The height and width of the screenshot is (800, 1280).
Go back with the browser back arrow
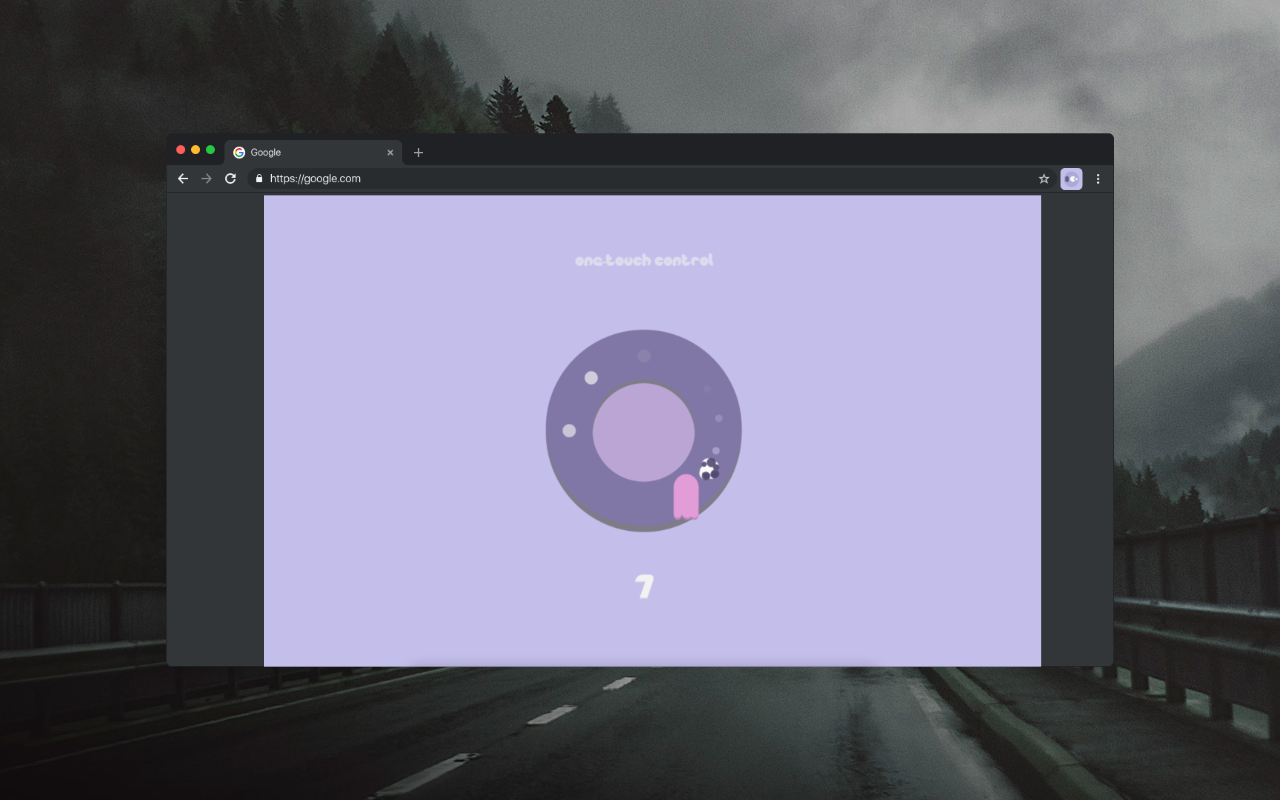182,179
